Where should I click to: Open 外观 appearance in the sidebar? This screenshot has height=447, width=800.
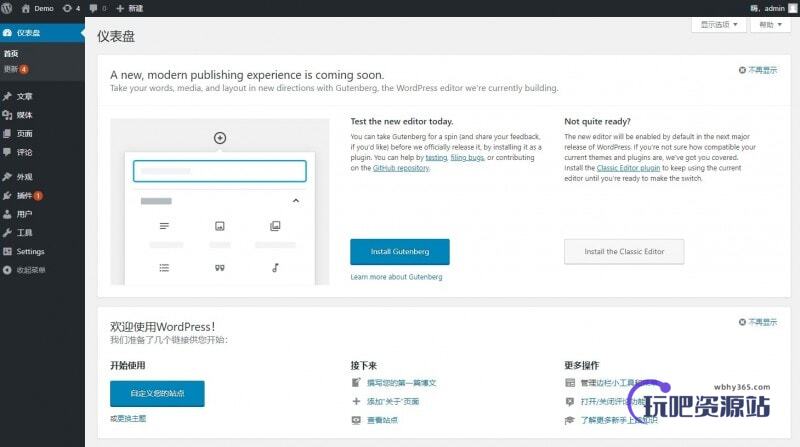pos(42,177)
